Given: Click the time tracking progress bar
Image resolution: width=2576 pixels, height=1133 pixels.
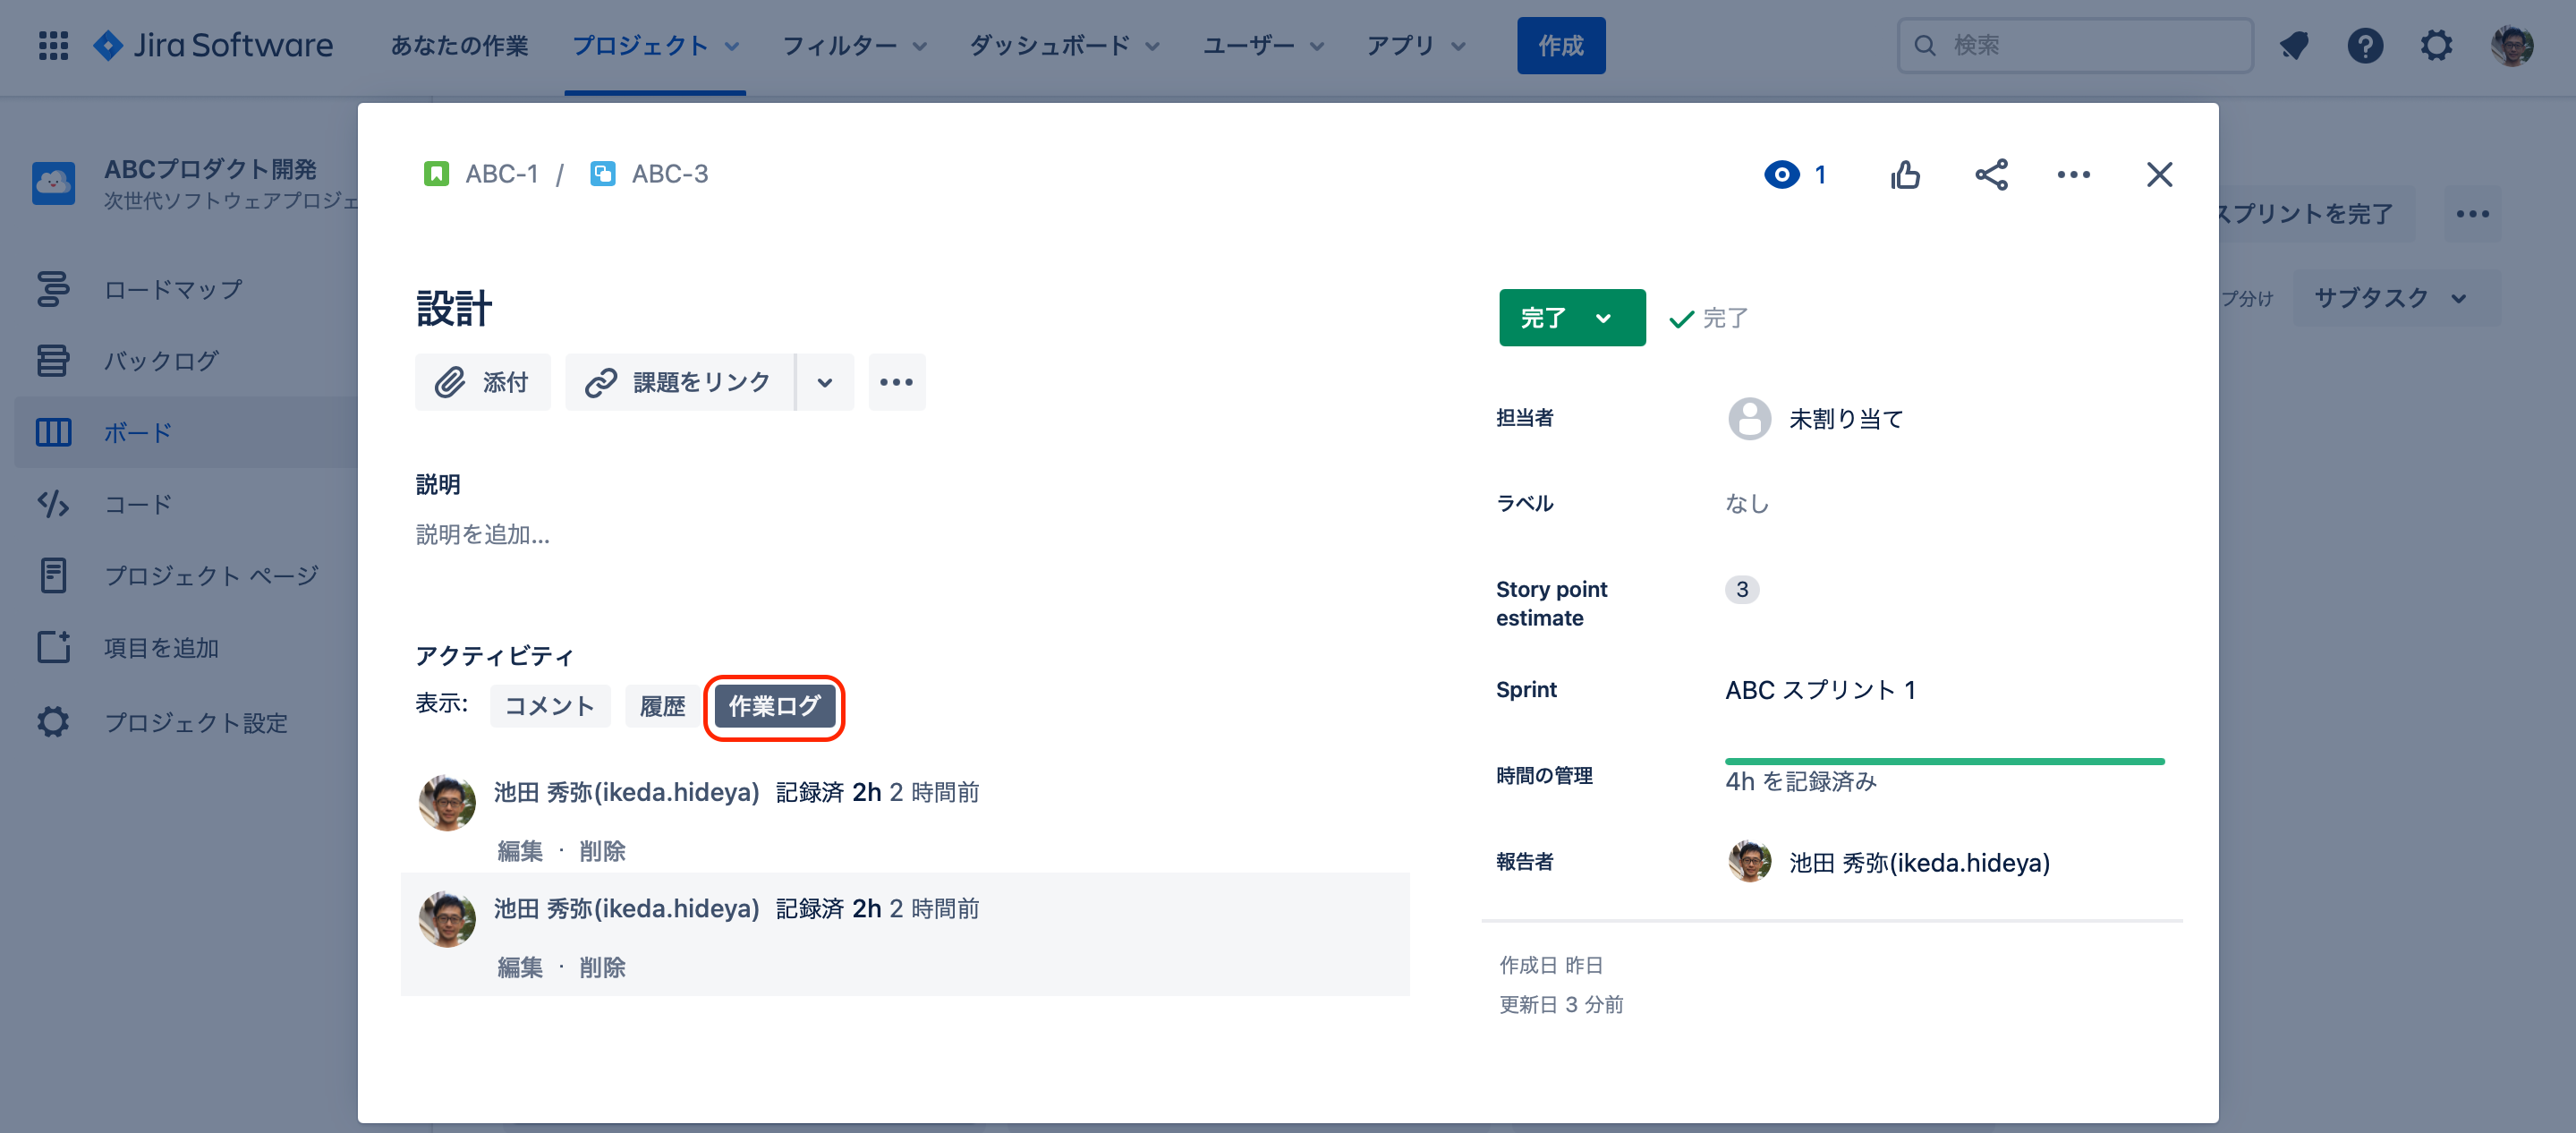Looking at the screenshot, I should point(1943,762).
